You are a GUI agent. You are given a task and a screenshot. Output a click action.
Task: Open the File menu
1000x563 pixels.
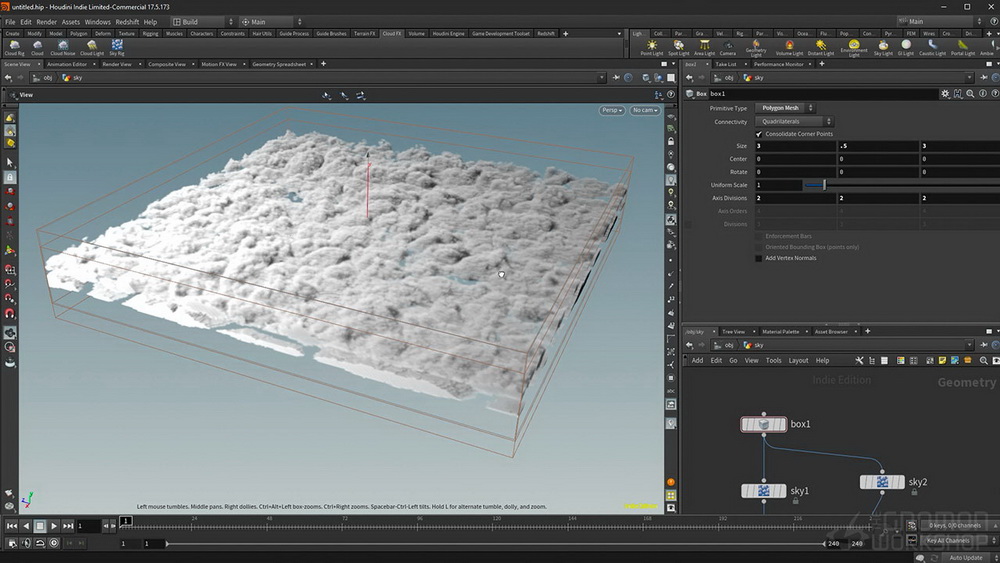10,22
